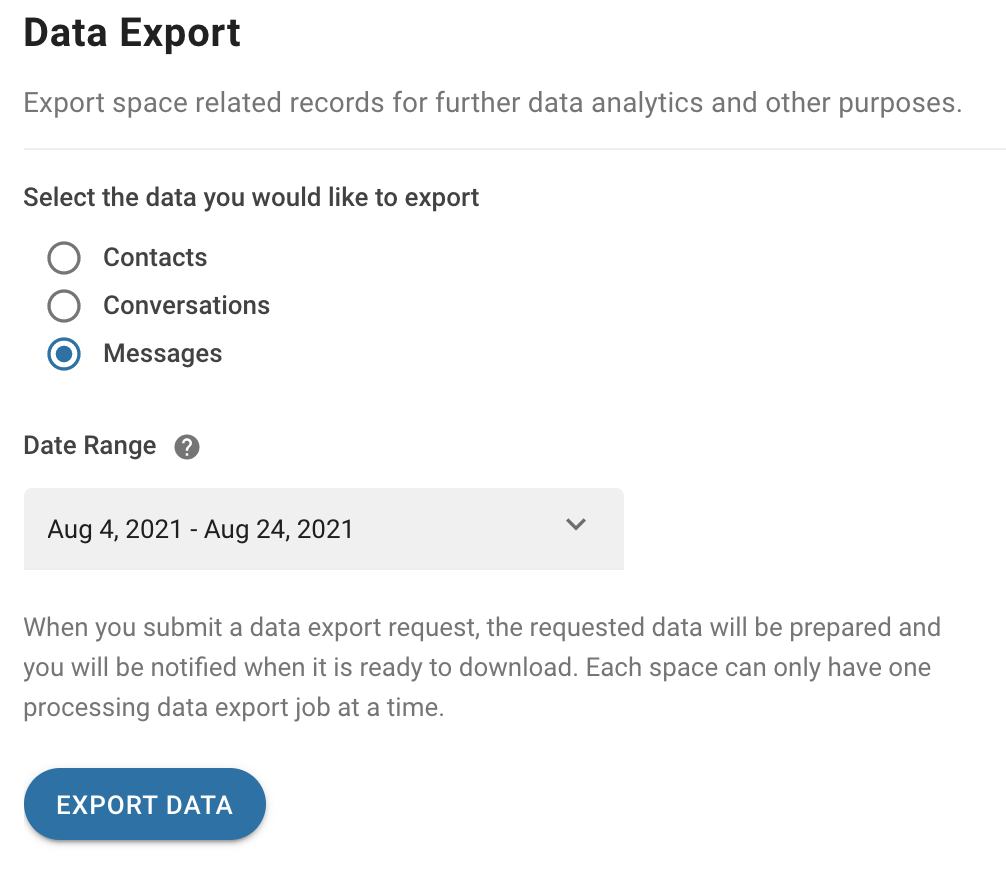Click the 'Select the data you would like to export' label
This screenshot has width=1006, height=874.
(x=251, y=198)
